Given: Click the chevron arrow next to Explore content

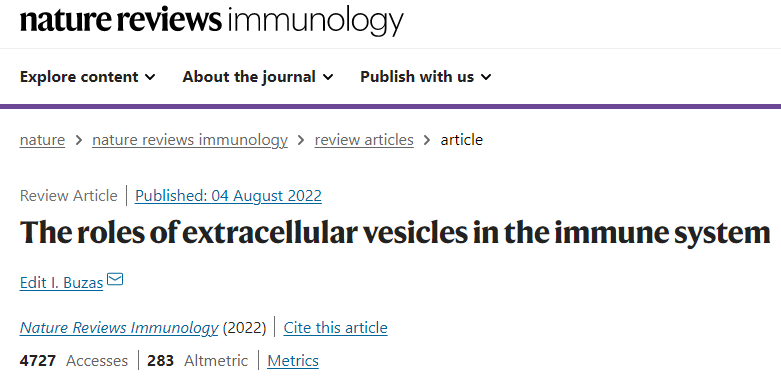Looking at the screenshot, I should [x=150, y=77].
